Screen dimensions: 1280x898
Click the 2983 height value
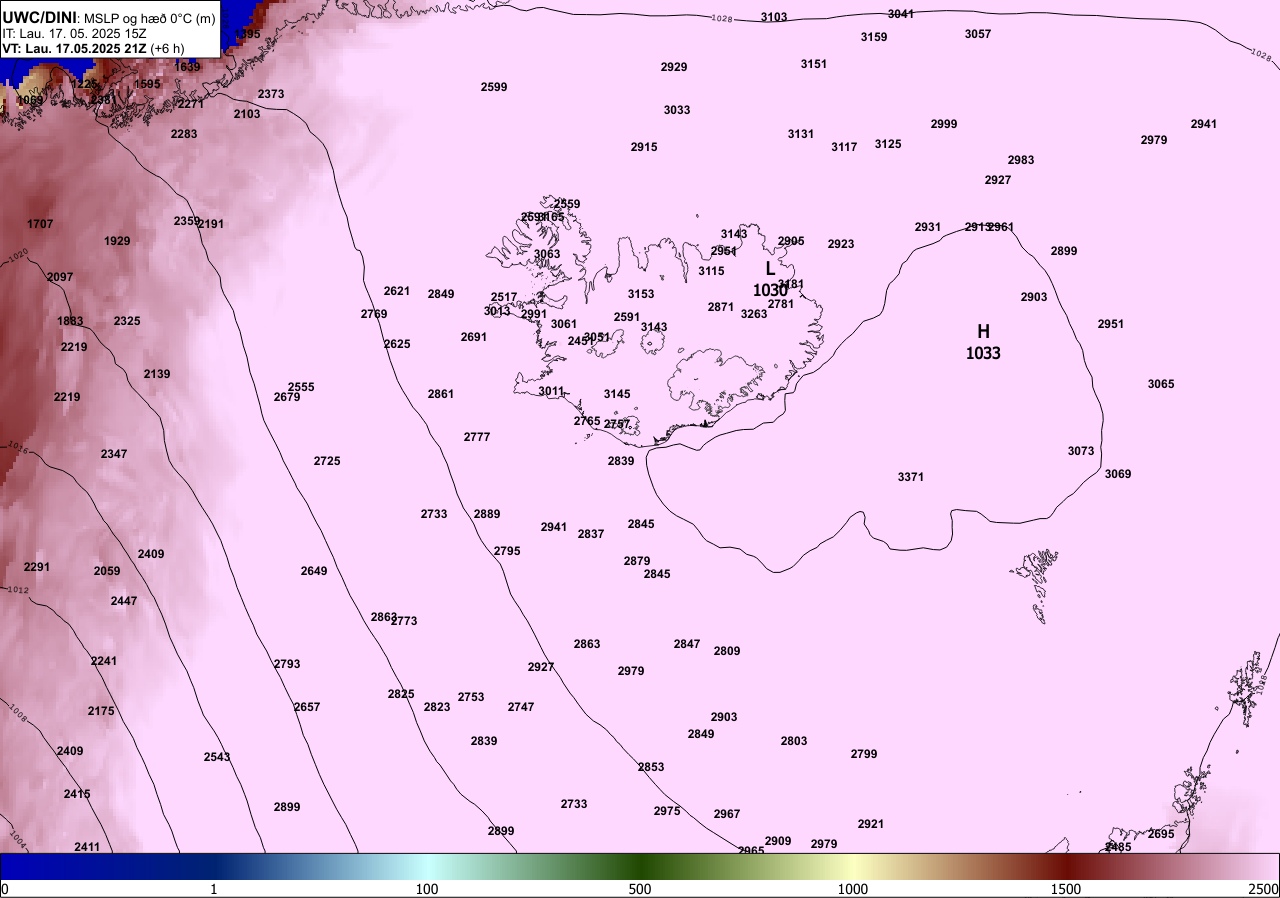click(x=1021, y=160)
